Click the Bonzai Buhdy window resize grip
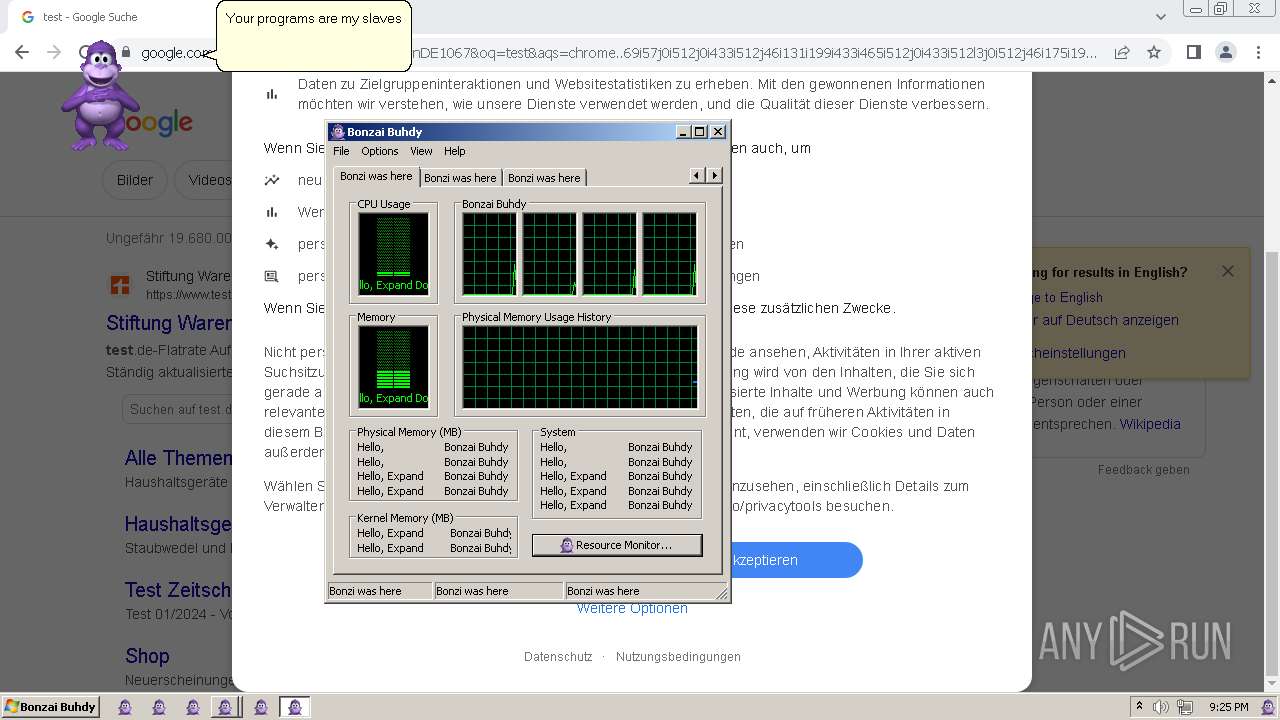This screenshot has width=1280, height=720. pos(721,592)
